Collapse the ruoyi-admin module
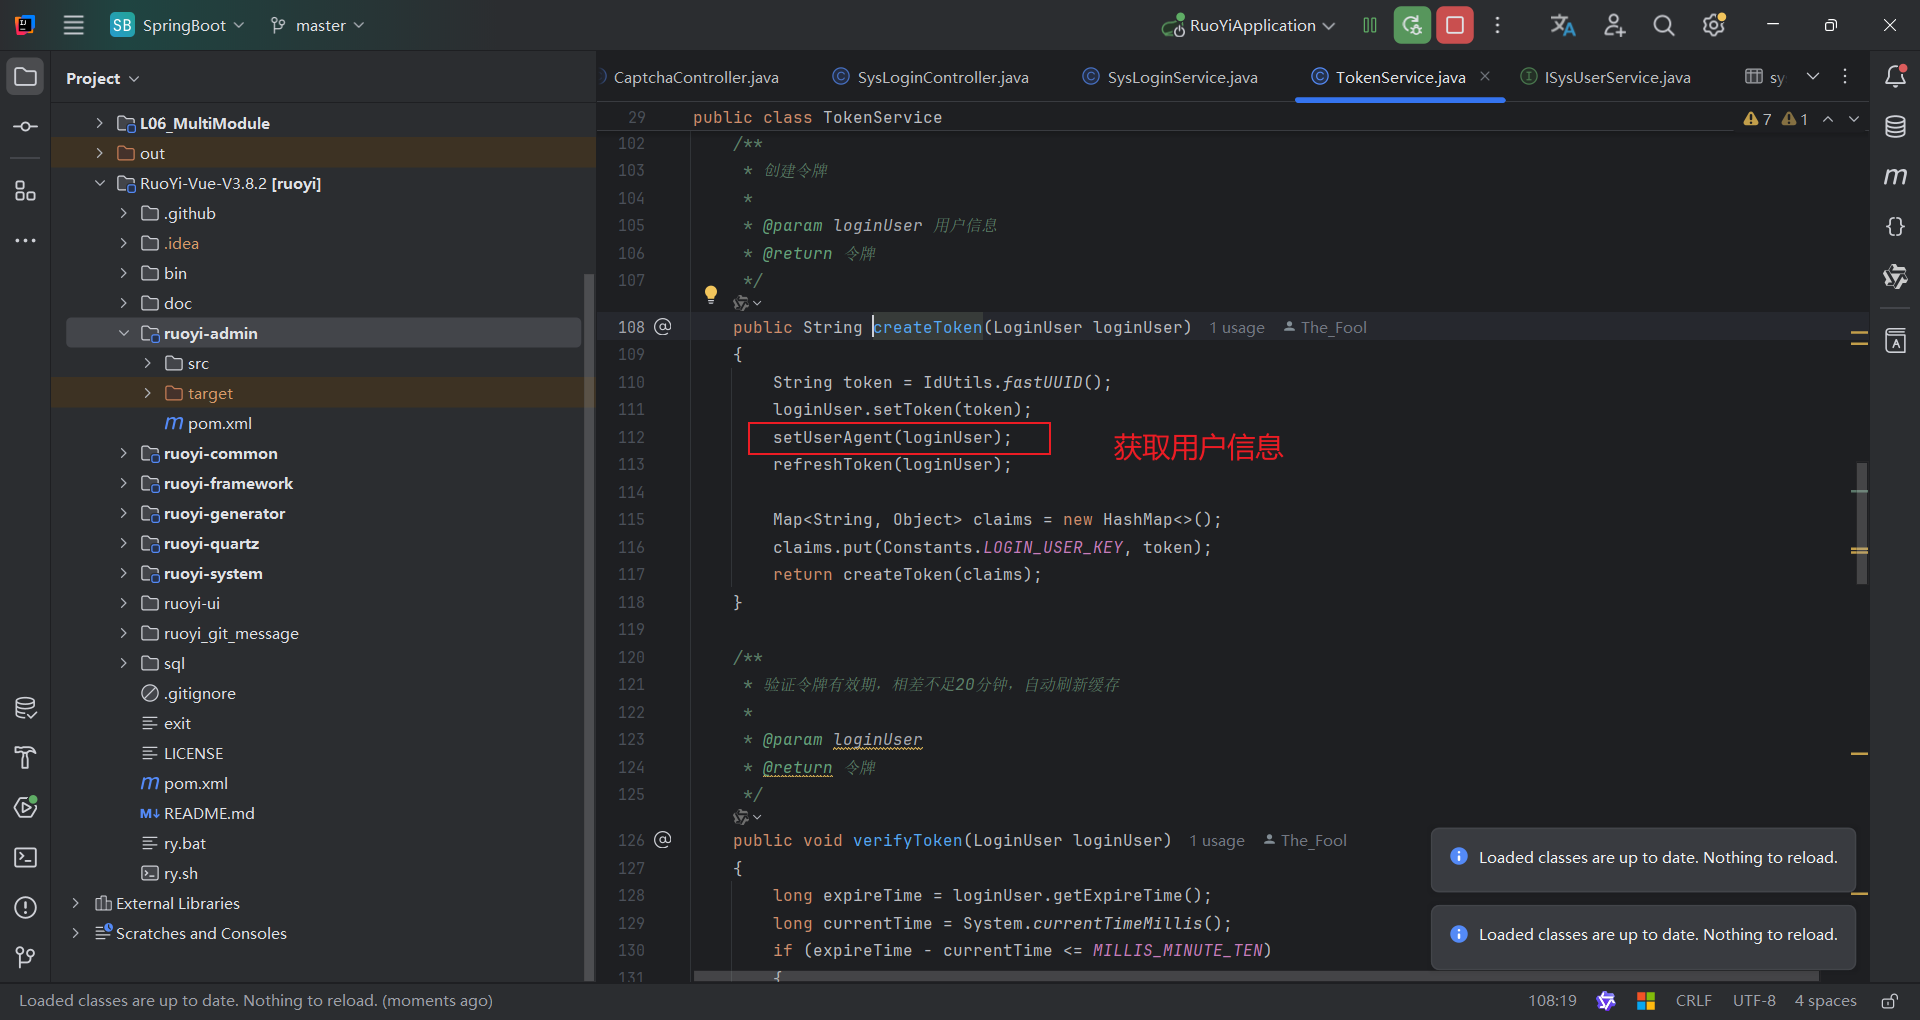The image size is (1920, 1020). point(123,333)
